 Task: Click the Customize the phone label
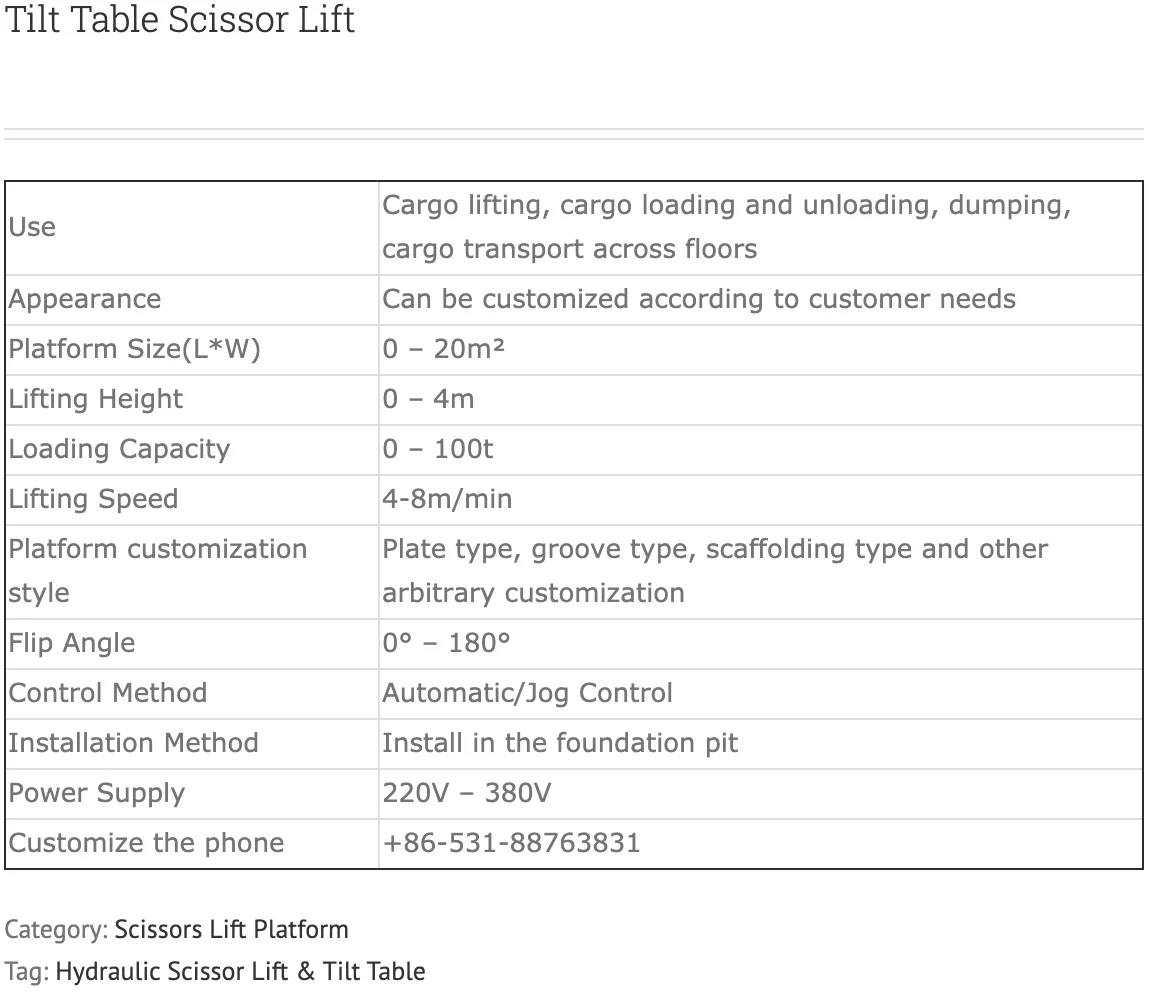146,843
